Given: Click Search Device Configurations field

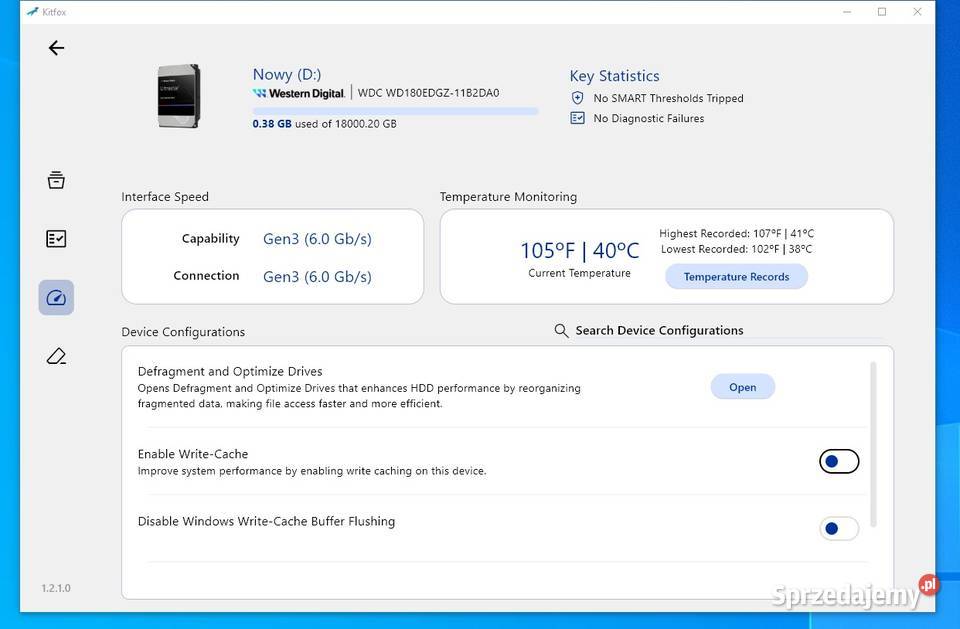Looking at the screenshot, I should click(718, 331).
